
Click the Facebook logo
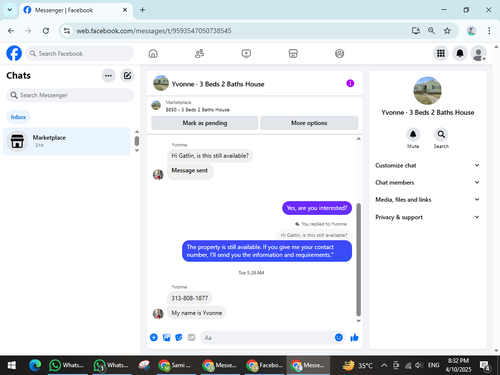pyautogui.click(x=14, y=53)
